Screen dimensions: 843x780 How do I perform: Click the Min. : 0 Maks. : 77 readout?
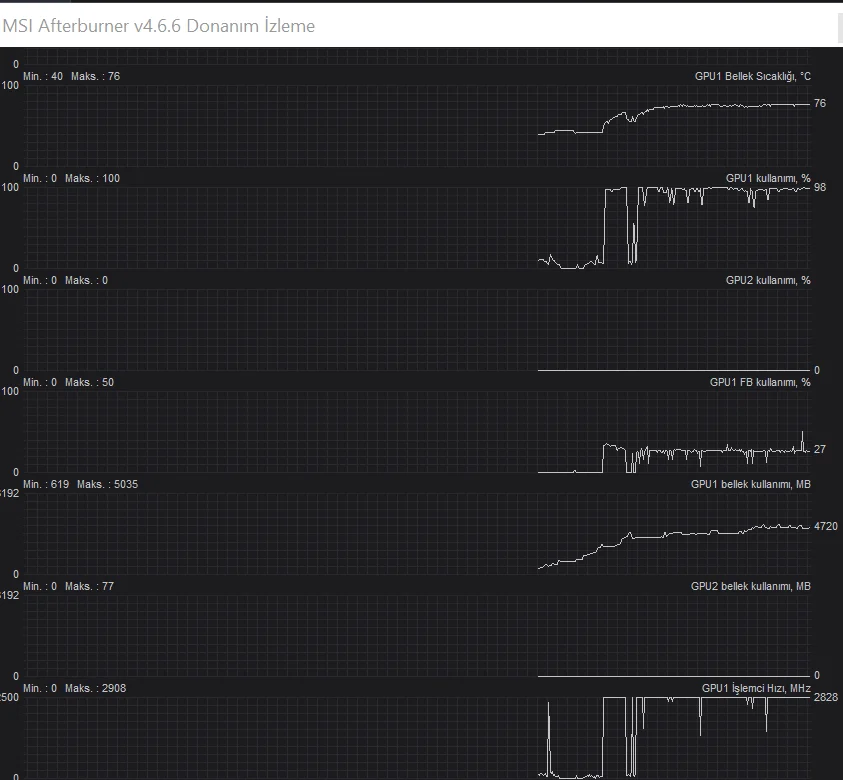coord(68,586)
